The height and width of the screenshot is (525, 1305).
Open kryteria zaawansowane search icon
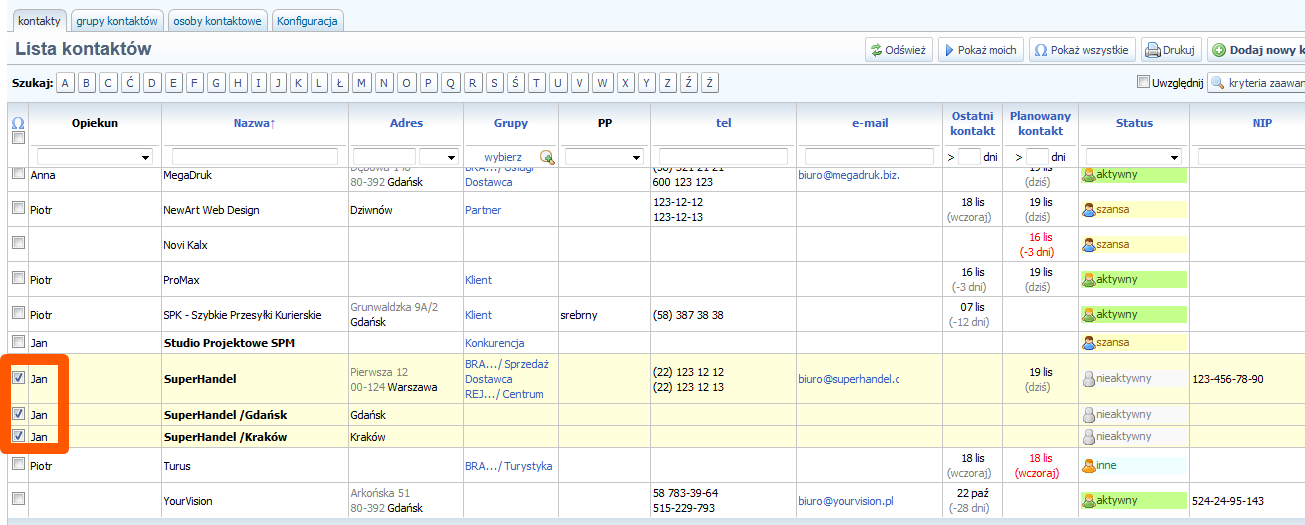(1218, 83)
